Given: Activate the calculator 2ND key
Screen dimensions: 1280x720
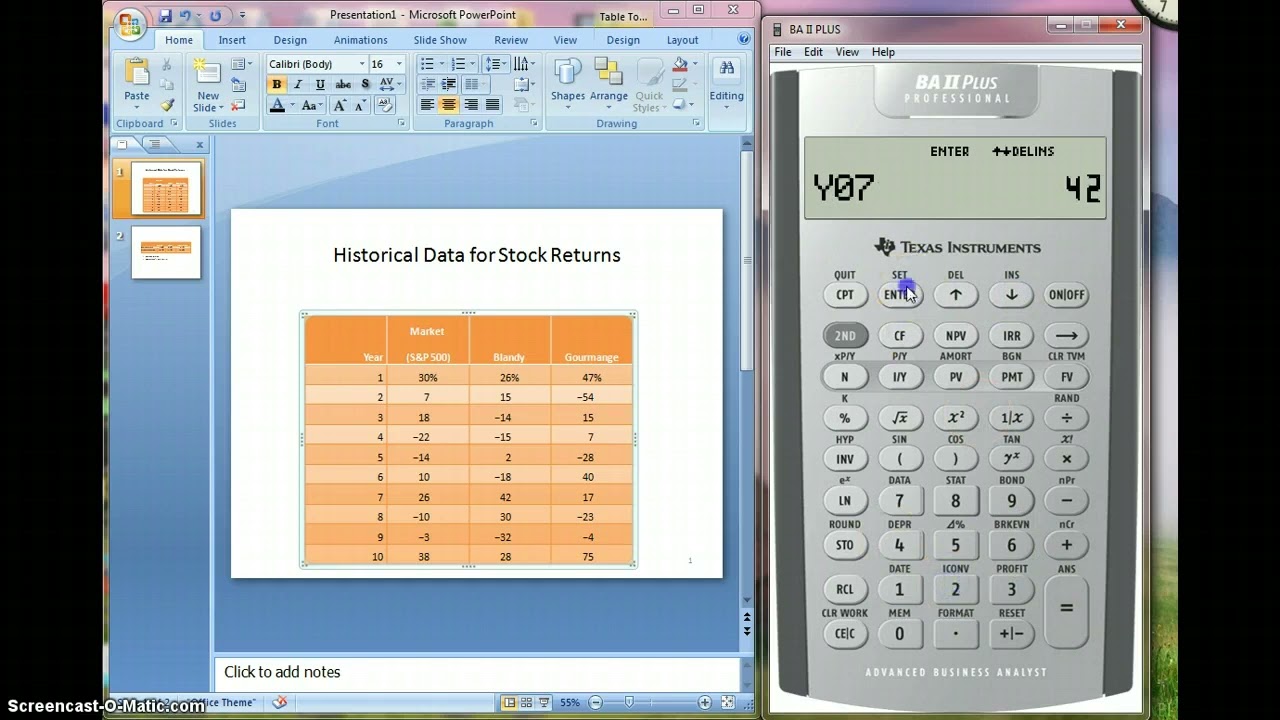Looking at the screenshot, I should tap(845, 336).
